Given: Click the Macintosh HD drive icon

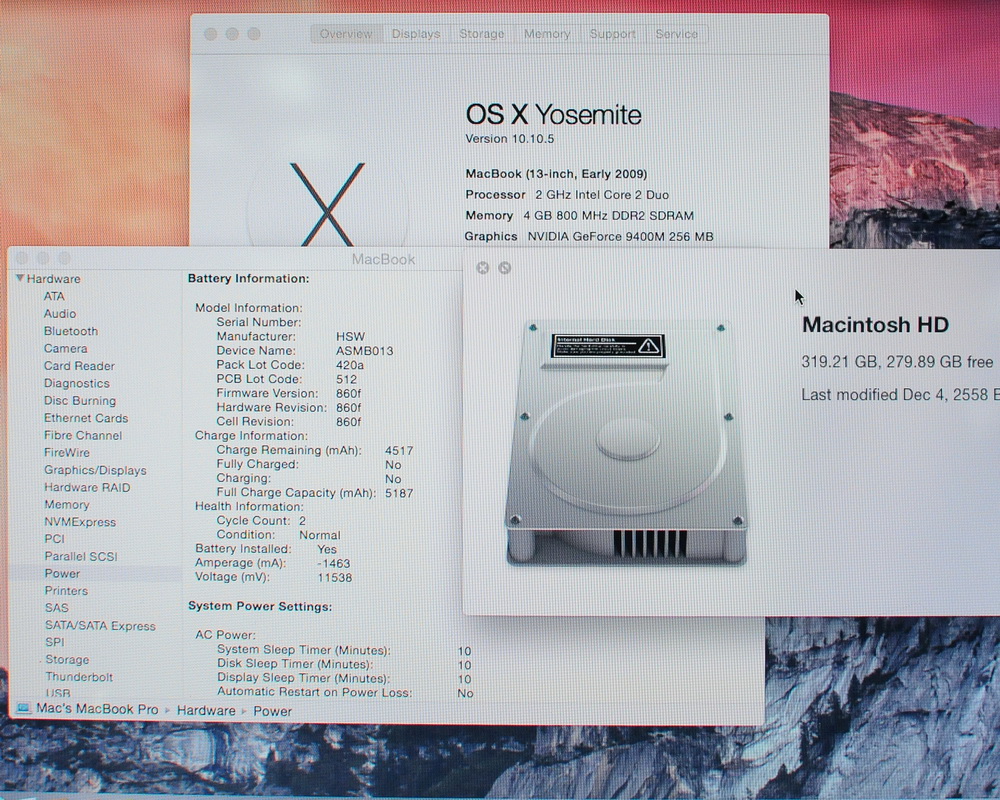Looking at the screenshot, I should pyautogui.click(x=626, y=444).
